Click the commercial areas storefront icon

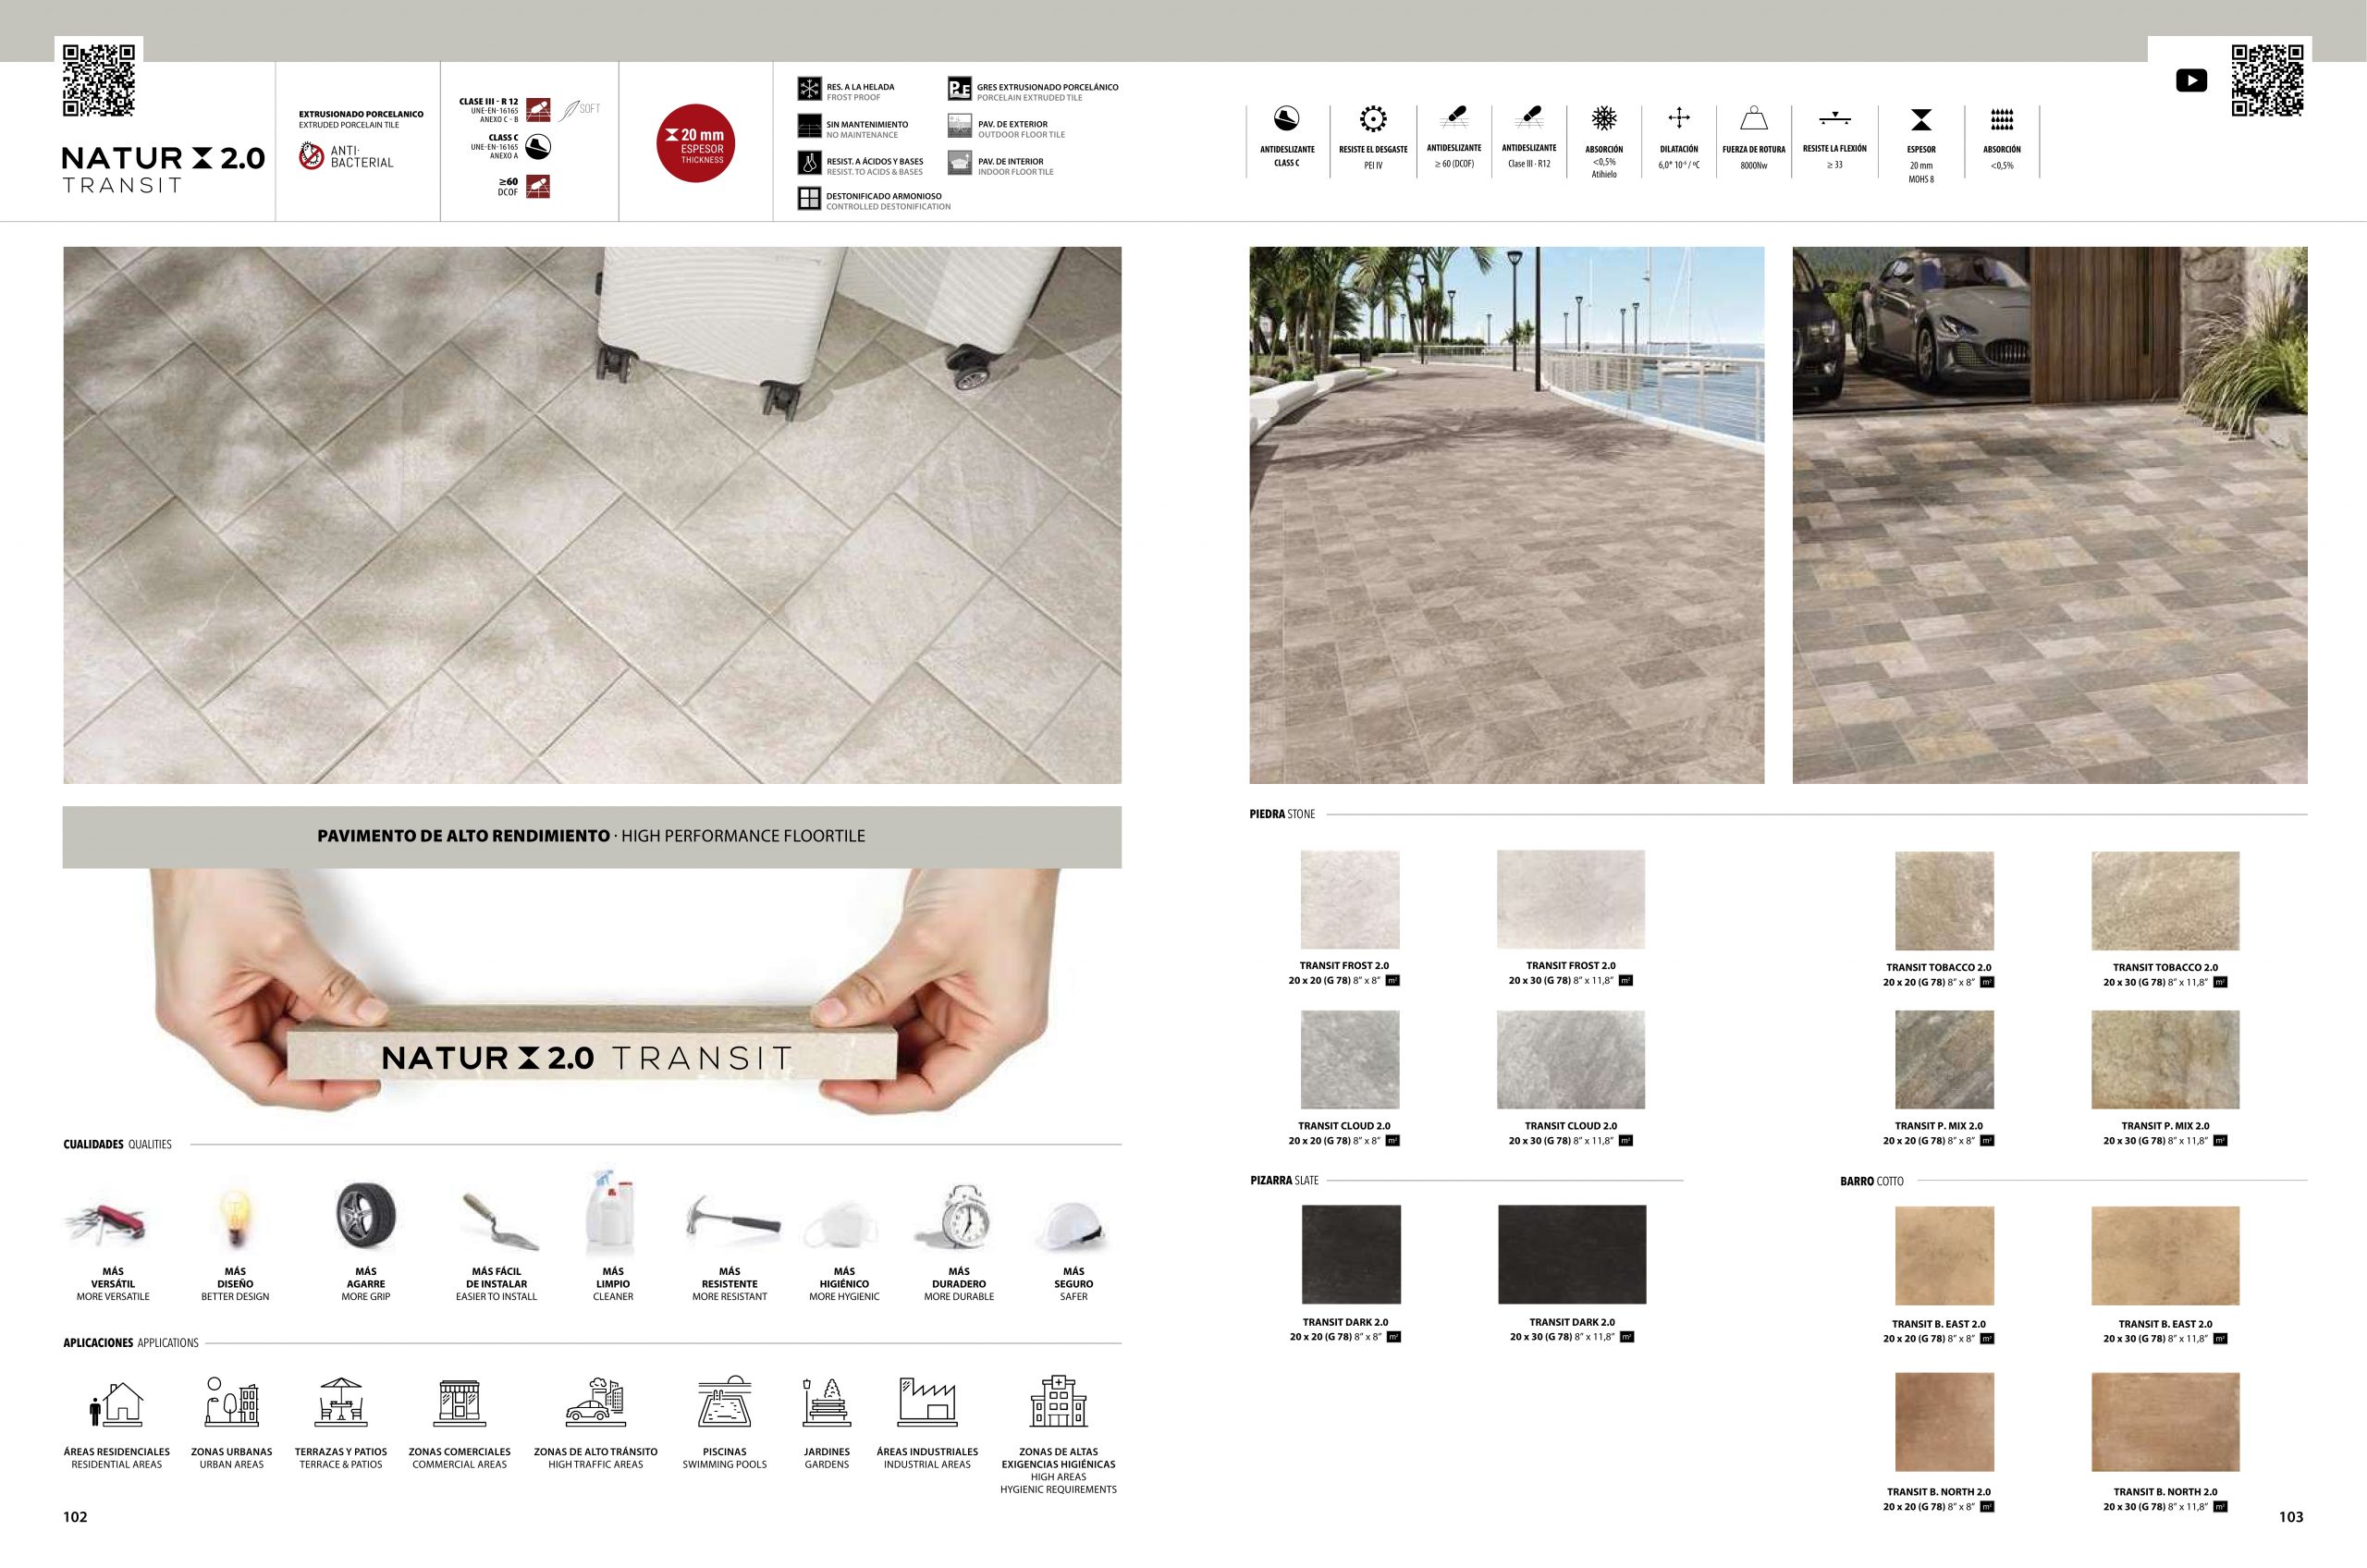coord(460,1400)
